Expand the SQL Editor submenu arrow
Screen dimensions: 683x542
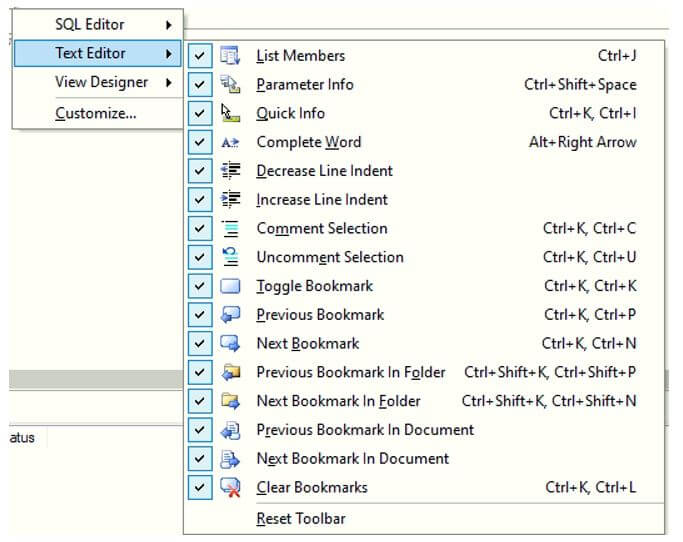[x=167, y=24]
